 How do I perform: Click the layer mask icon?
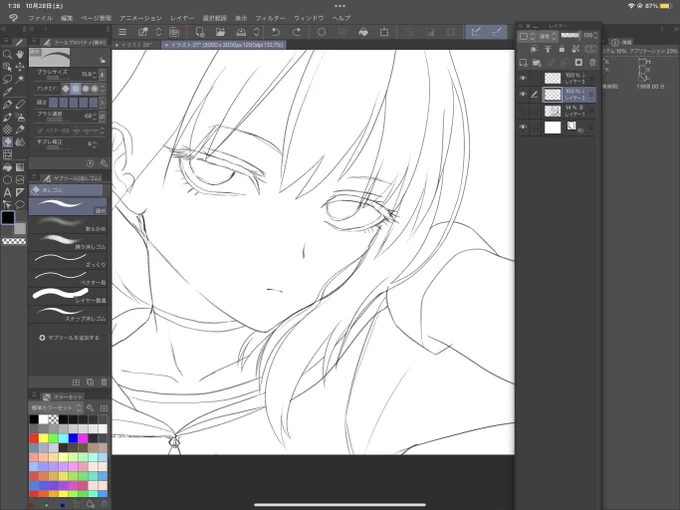tap(579, 63)
